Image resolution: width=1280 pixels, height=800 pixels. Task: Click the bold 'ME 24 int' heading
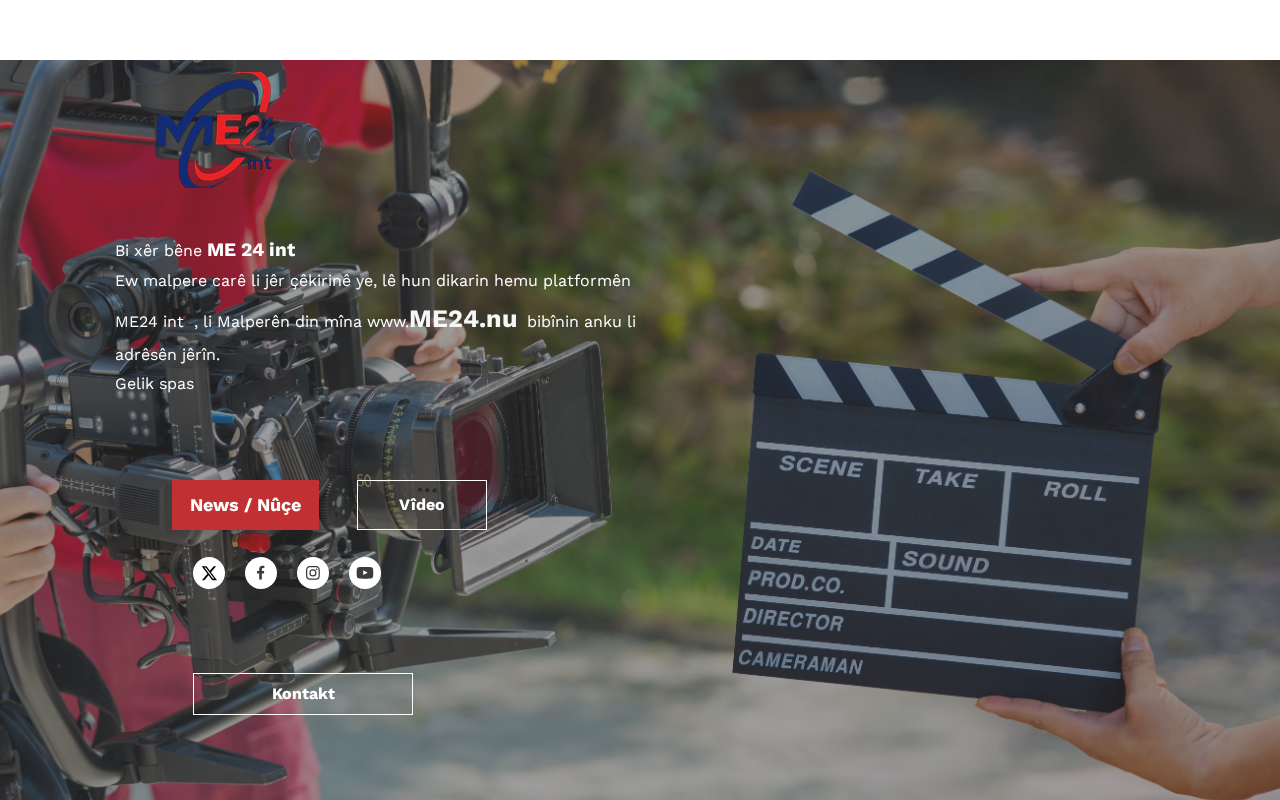pos(251,250)
